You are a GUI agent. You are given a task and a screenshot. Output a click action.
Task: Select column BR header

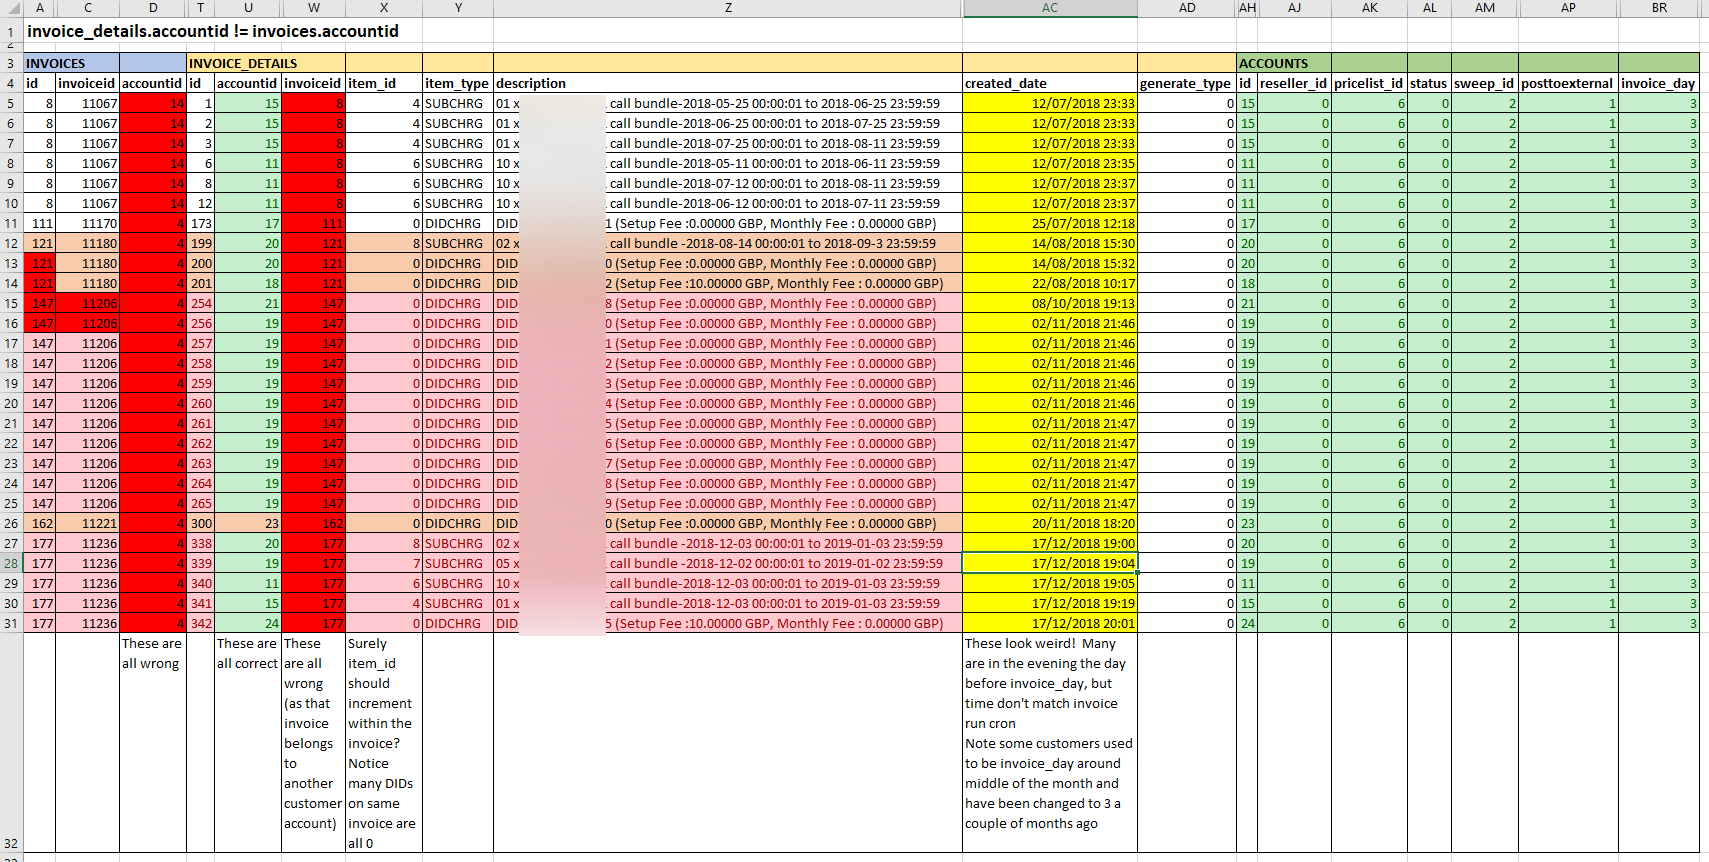[x=1659, y=8]
